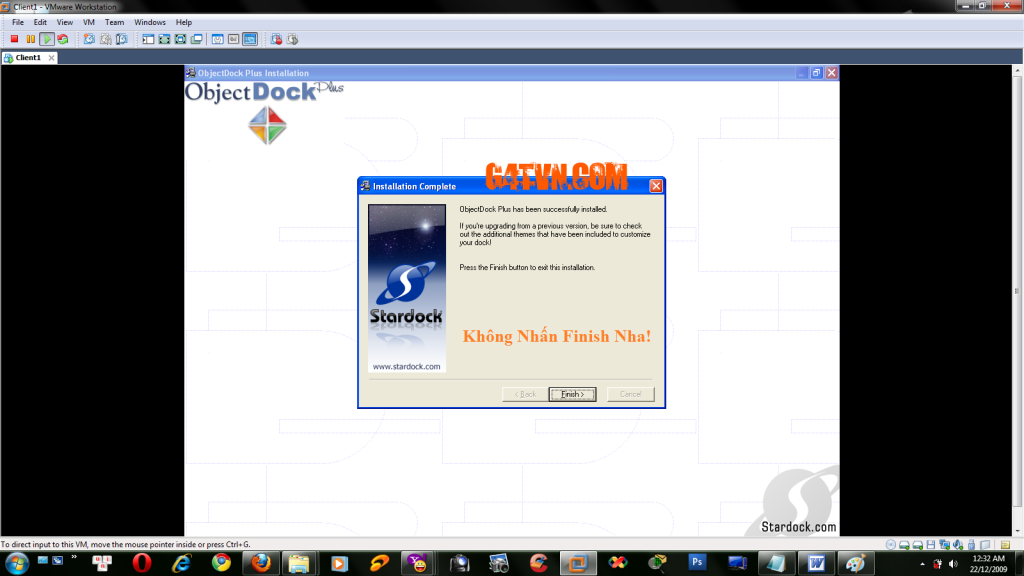Open the Windows menu

point(150,22)
